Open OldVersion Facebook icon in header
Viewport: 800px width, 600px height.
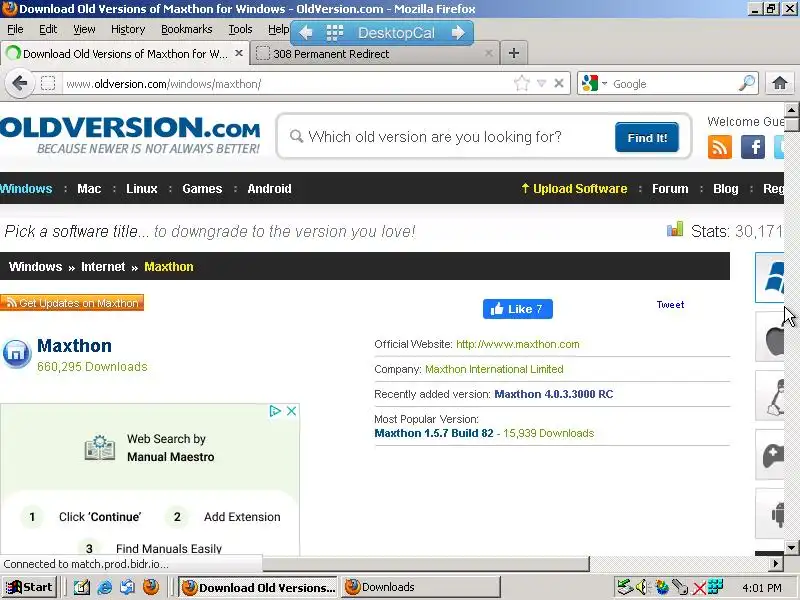(x=753, y=147)
